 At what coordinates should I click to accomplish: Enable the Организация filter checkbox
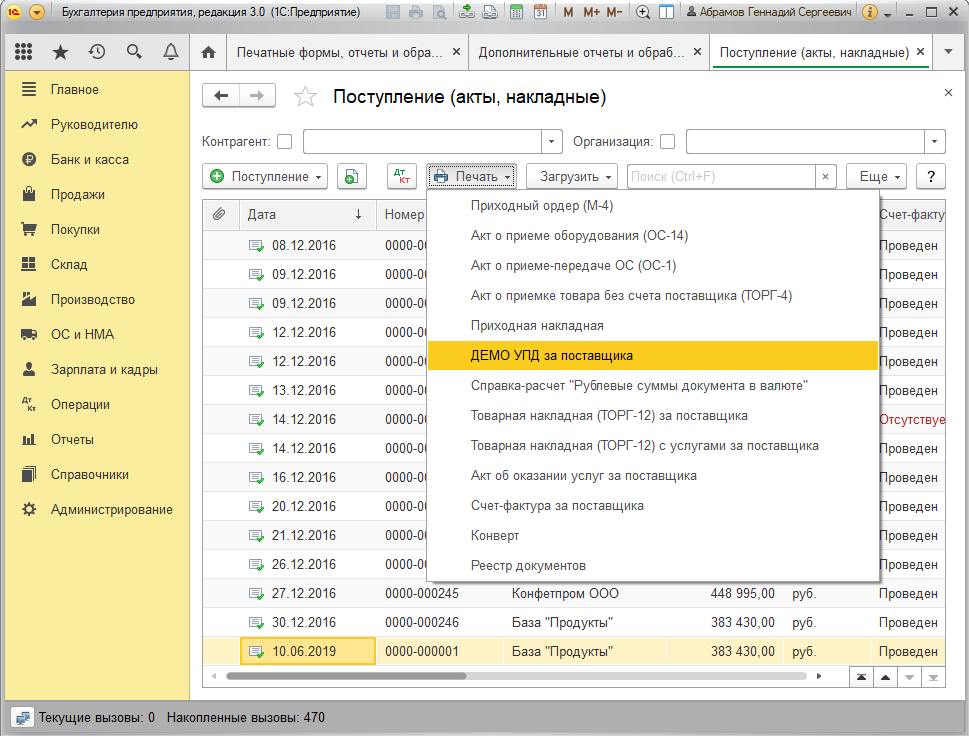point(668,142)
